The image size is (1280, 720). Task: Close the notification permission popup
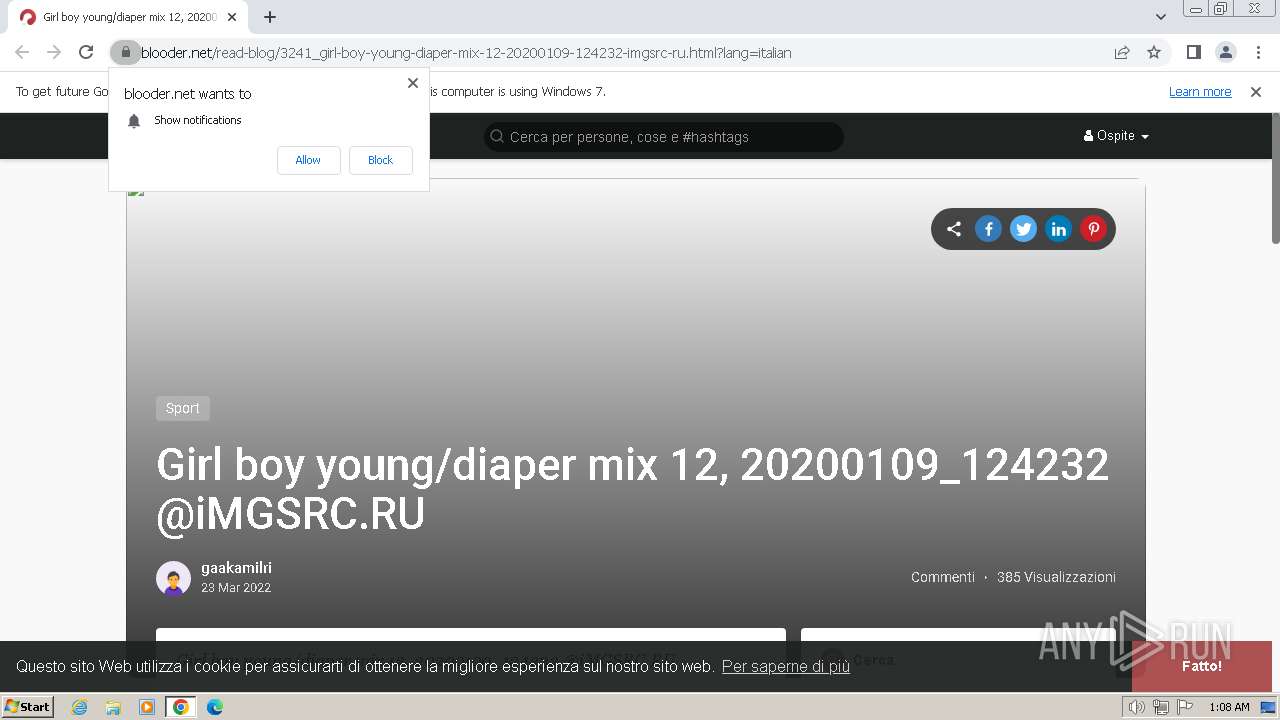click(x=412, y=83)
